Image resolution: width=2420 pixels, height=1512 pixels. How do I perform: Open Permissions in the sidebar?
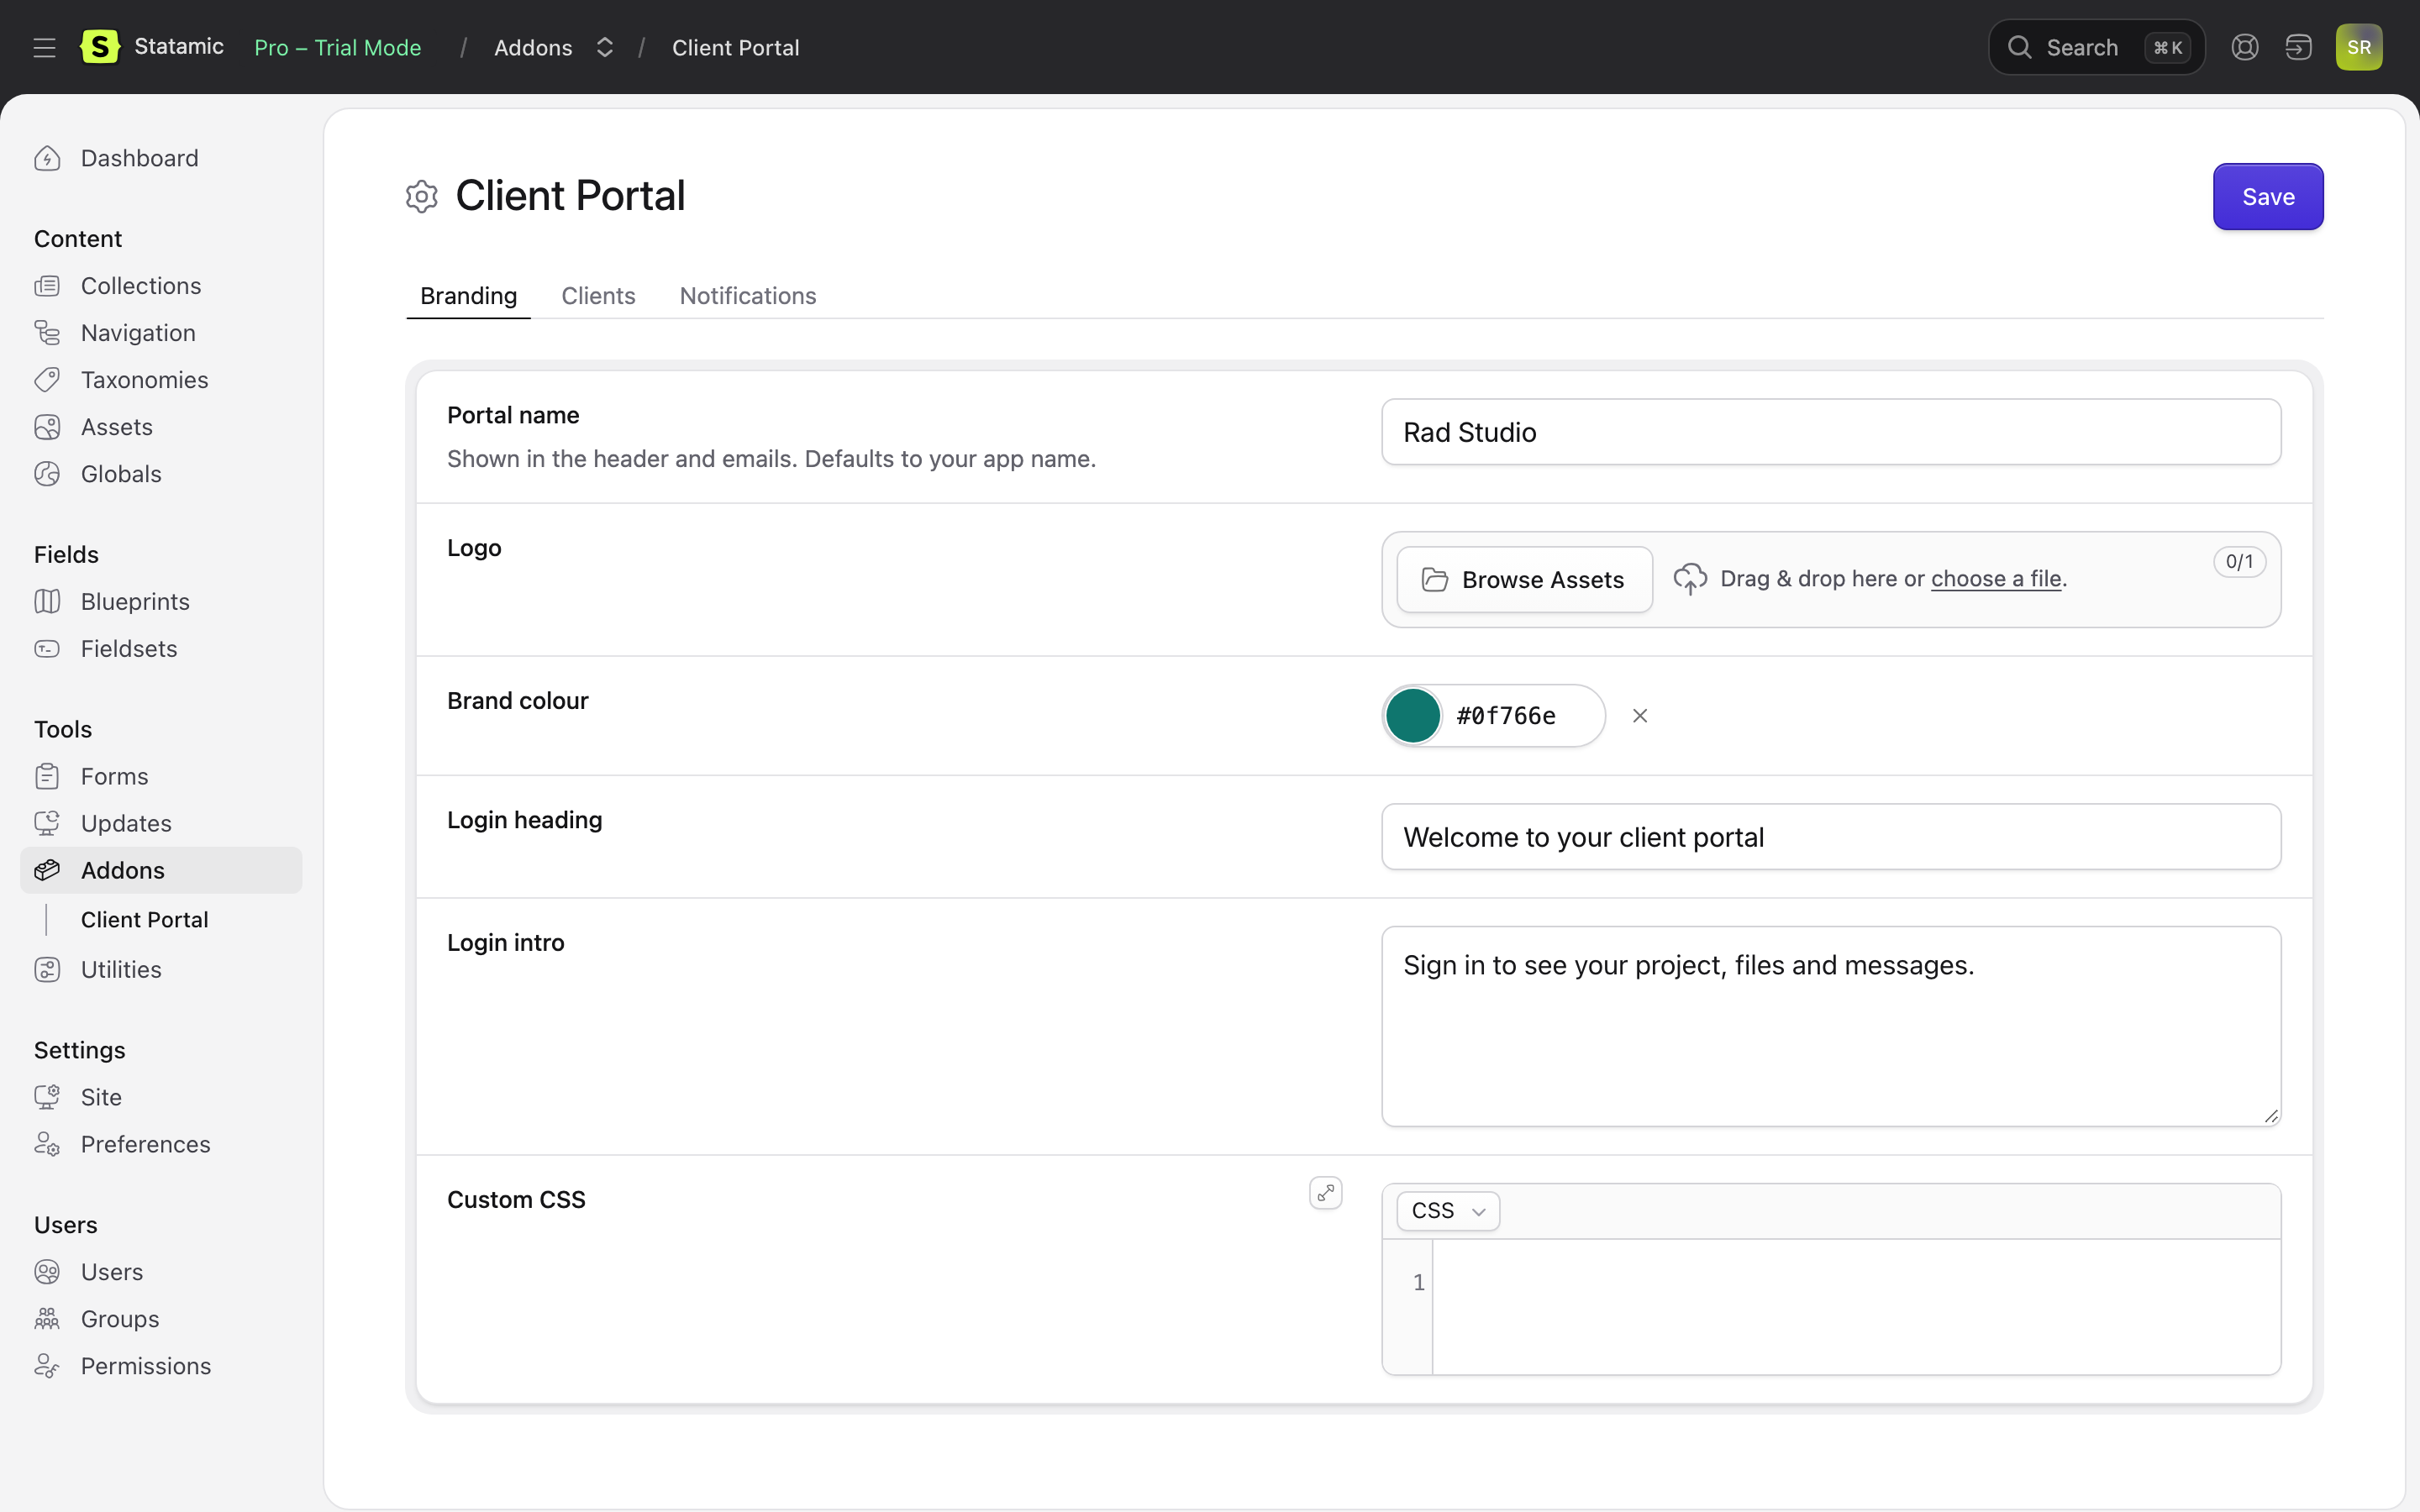tap(146, 1367)
